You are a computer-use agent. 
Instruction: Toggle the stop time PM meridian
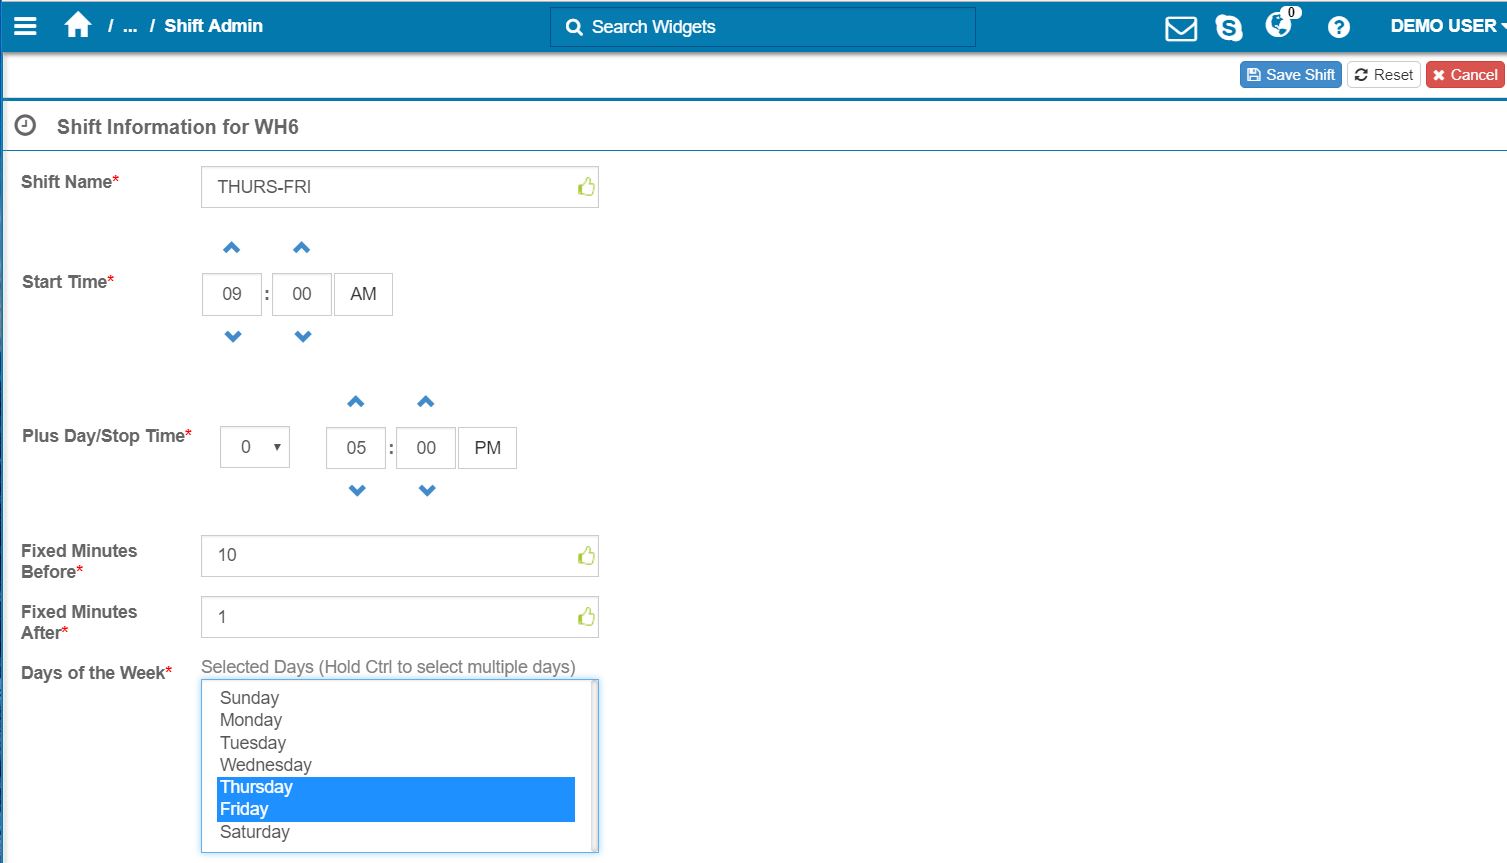tap(487, 448)
